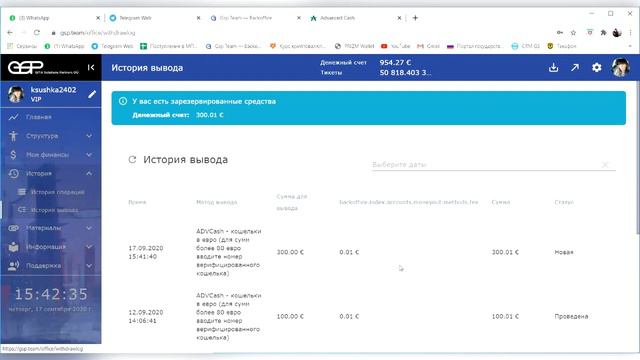Collapse the История section chevron
The image size is (640, 360).
pos(89,173)
